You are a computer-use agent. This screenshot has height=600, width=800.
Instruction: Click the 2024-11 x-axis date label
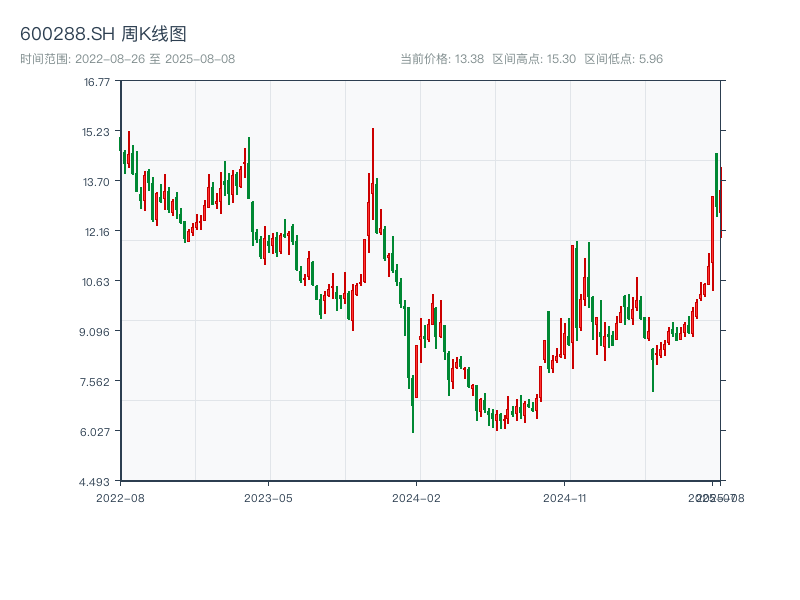tap(566, 497)
